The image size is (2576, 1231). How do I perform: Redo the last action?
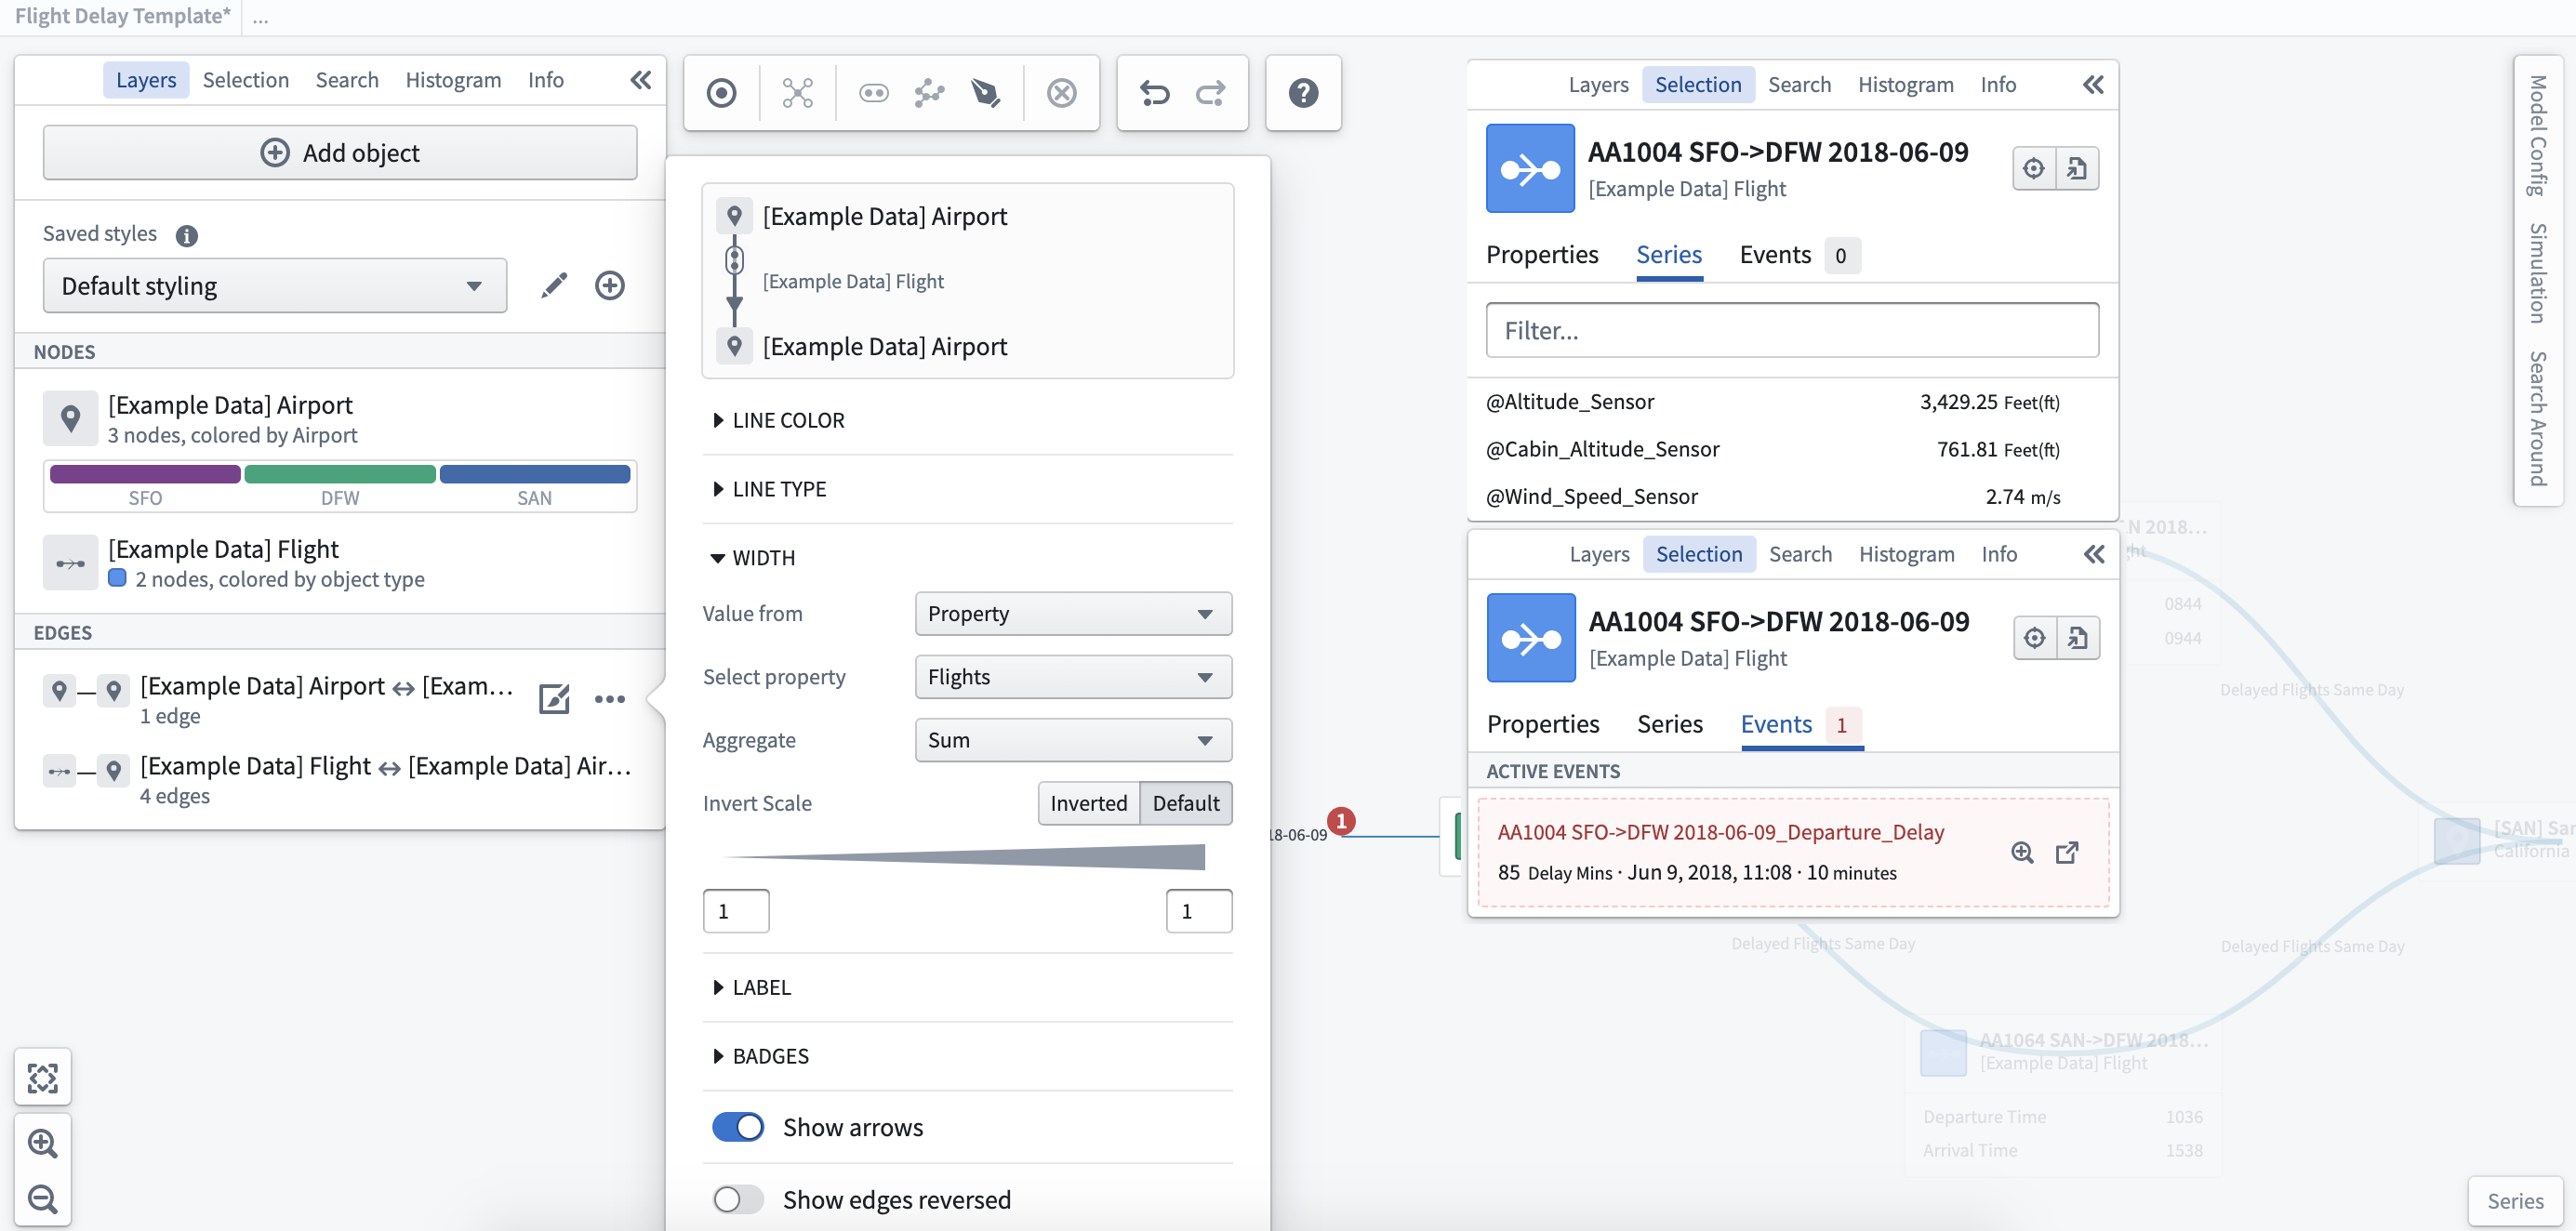click(1210, 93)
